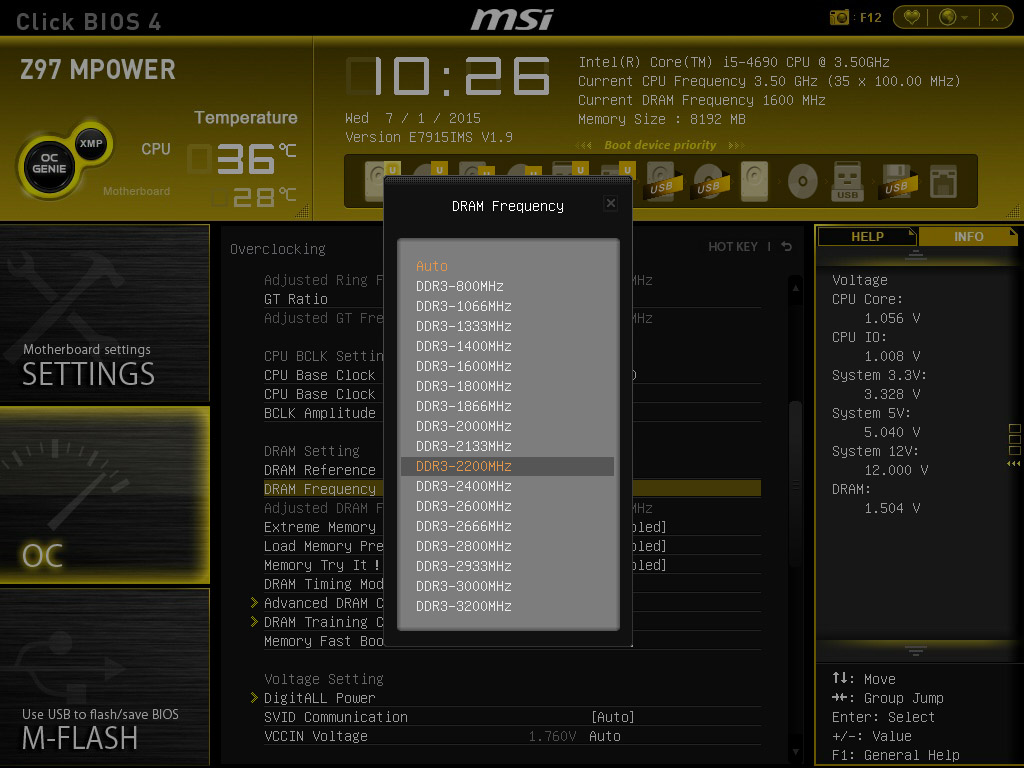Choose DDR3-2600MHz option

pyautogui.click(x=463, y=506)
